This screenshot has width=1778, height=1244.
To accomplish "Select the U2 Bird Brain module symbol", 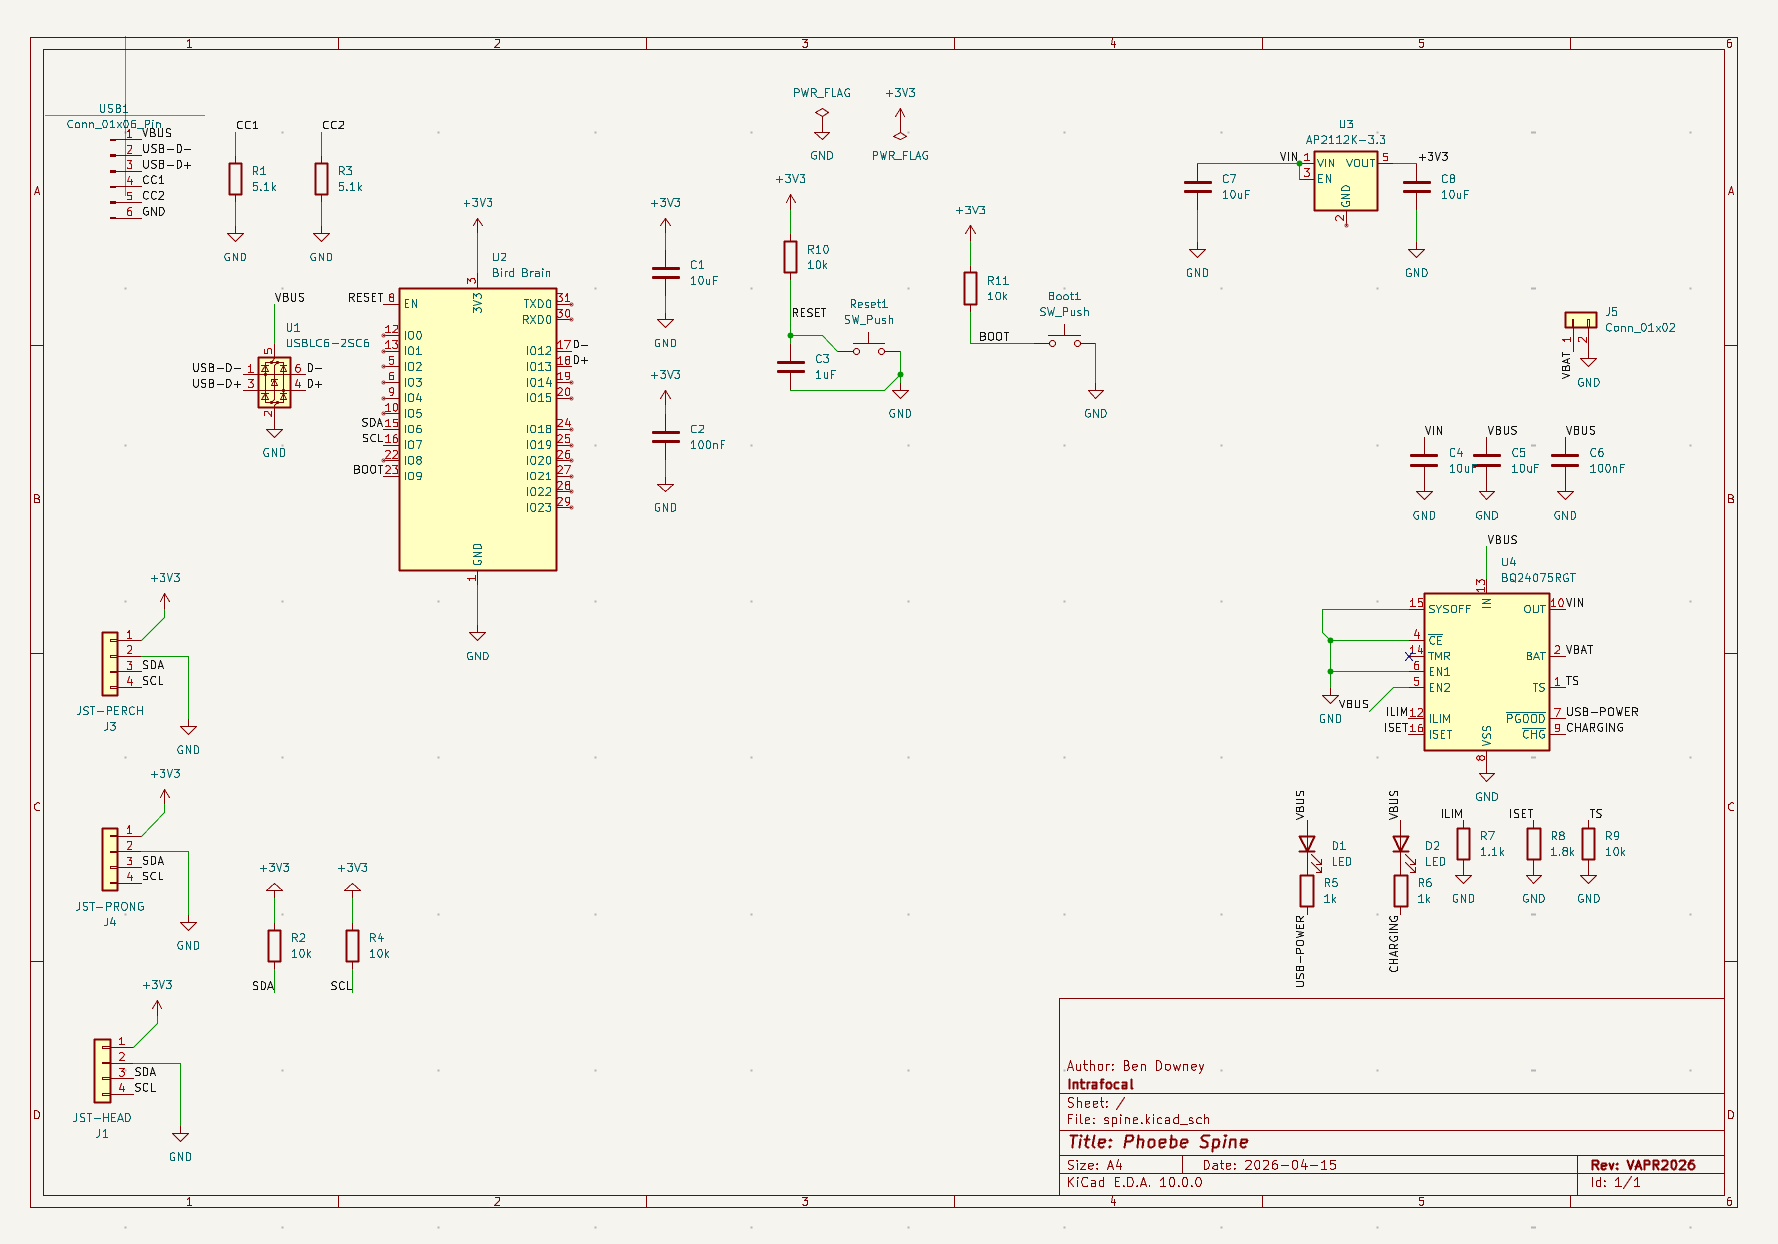I will [x=477, y=429].
